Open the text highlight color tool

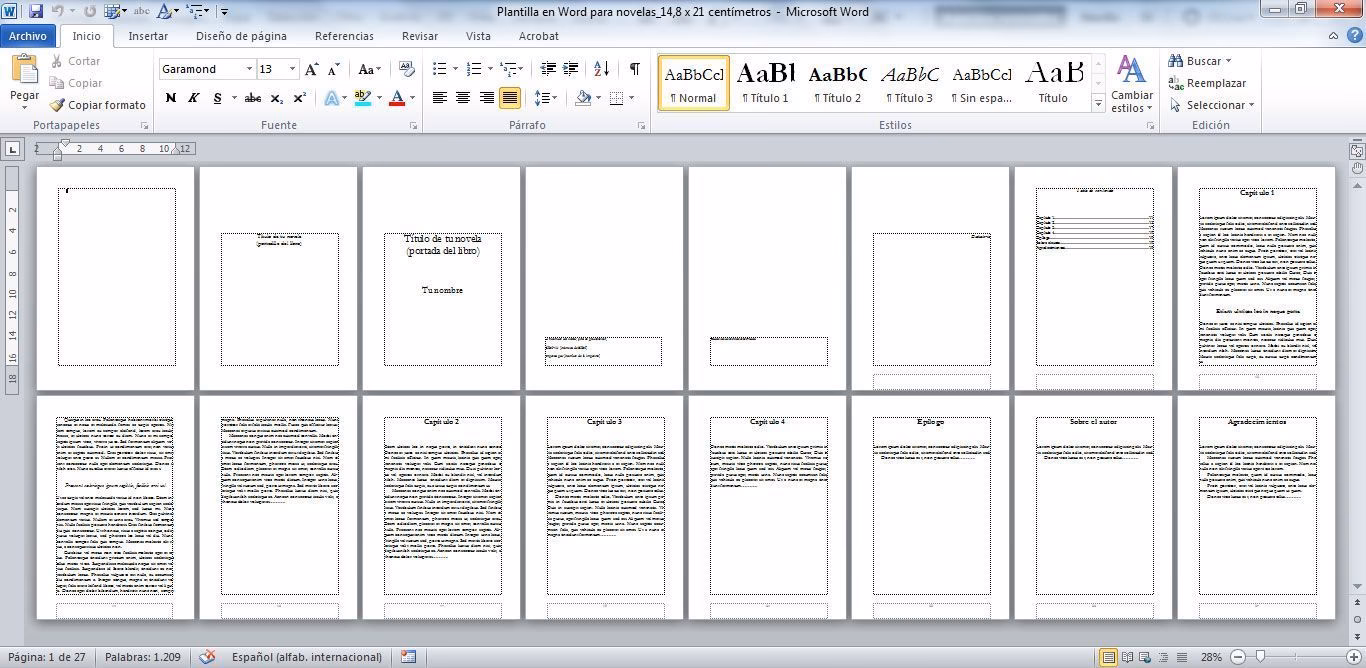point(363,97)
